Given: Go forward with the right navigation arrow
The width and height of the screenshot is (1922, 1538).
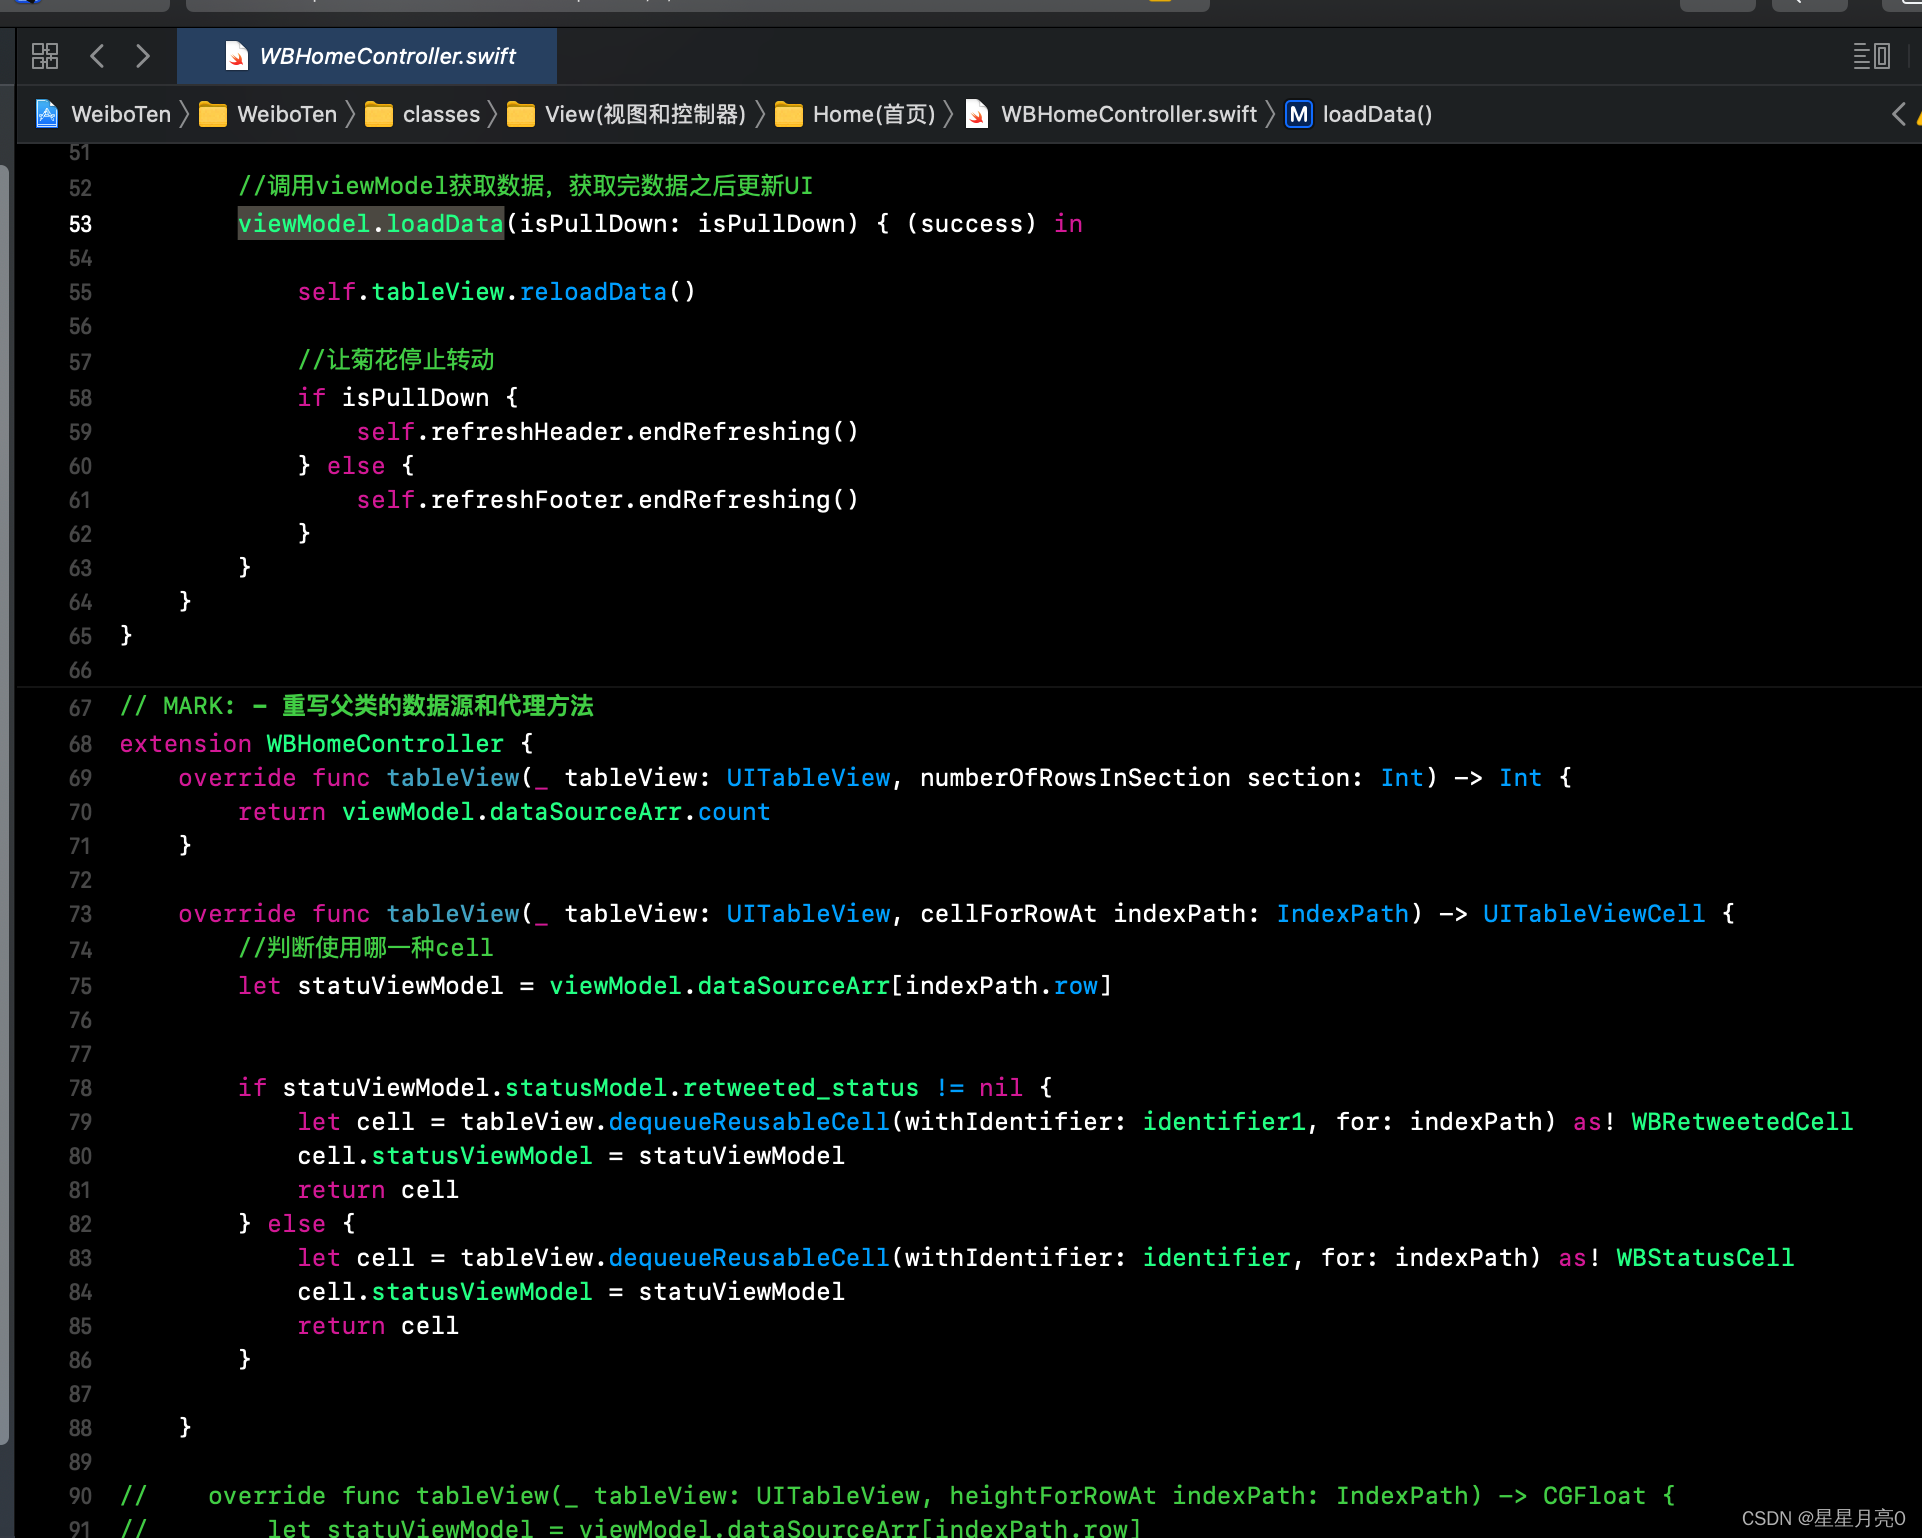Looking at the screenshot, I should (143, 56).
